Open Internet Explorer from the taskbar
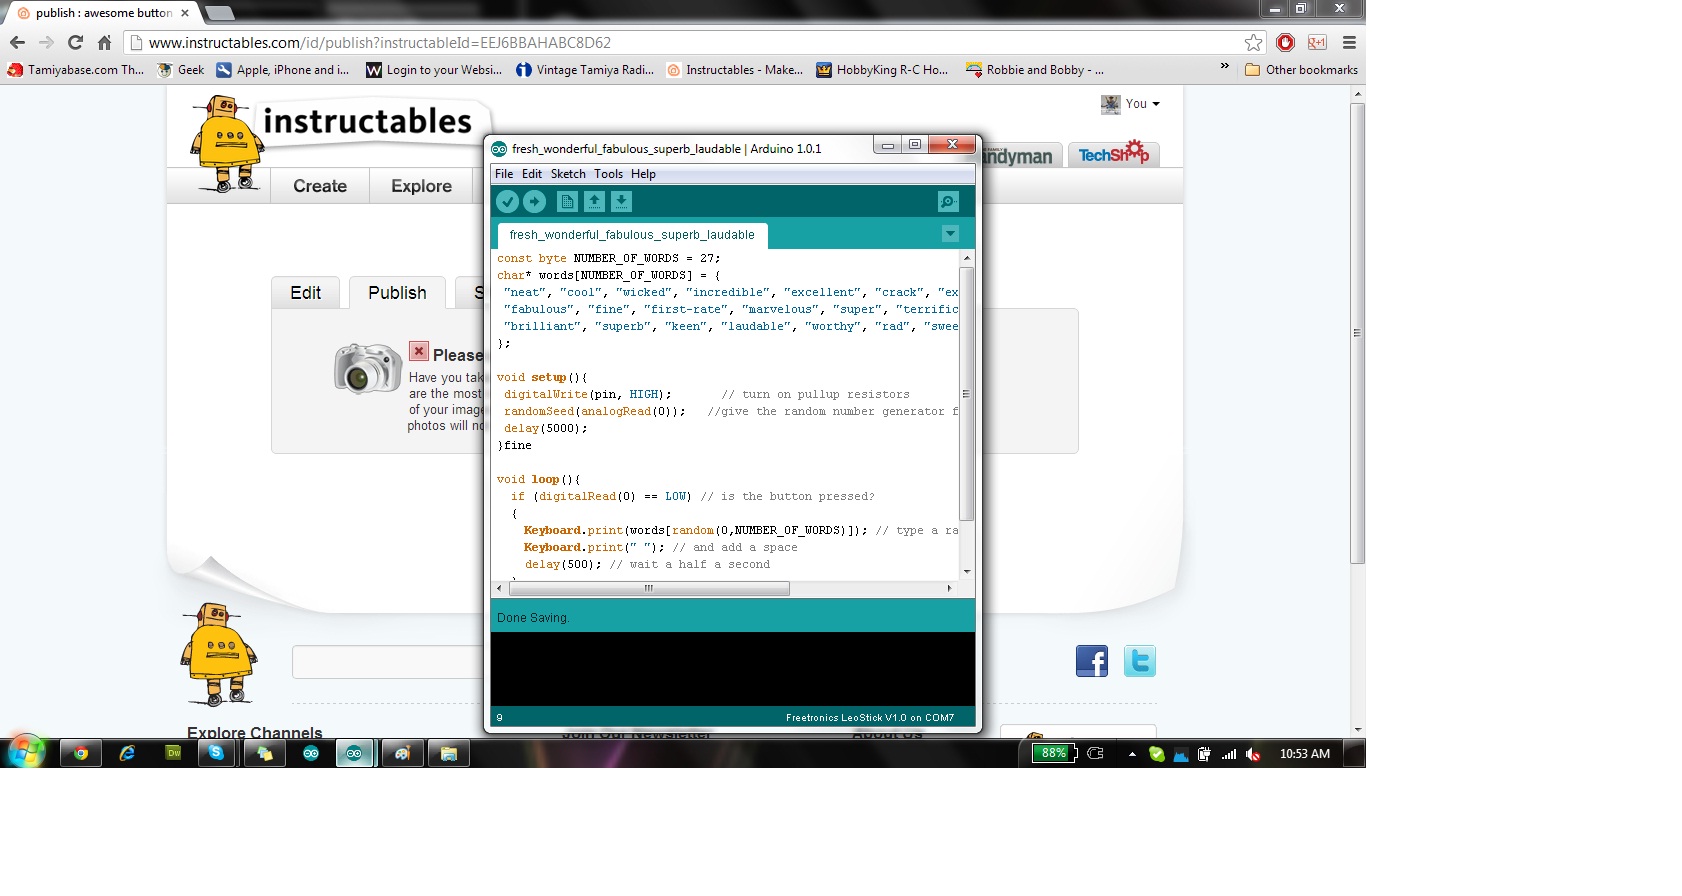 click(x=127, y=753)
